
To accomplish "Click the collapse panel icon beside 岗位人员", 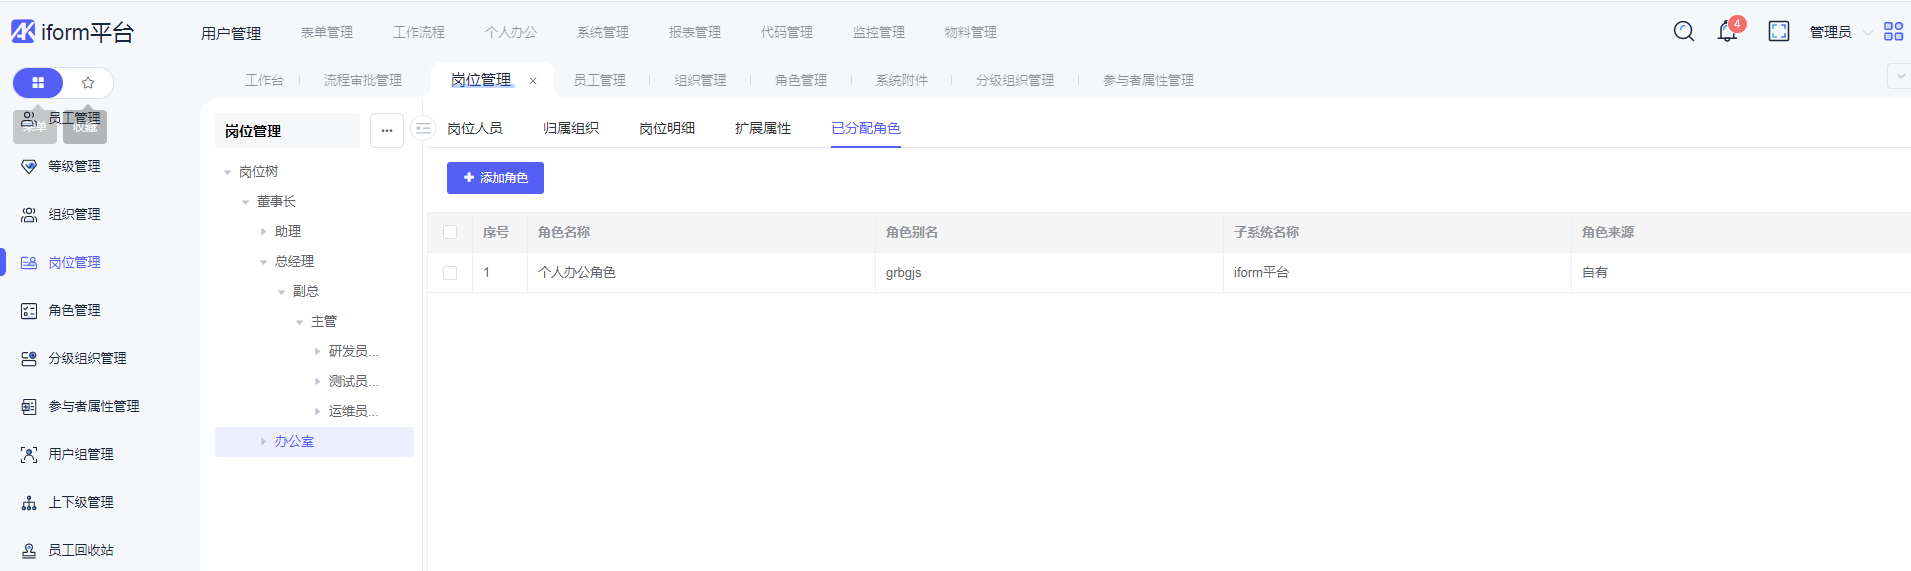I will [x=424, y=128].
